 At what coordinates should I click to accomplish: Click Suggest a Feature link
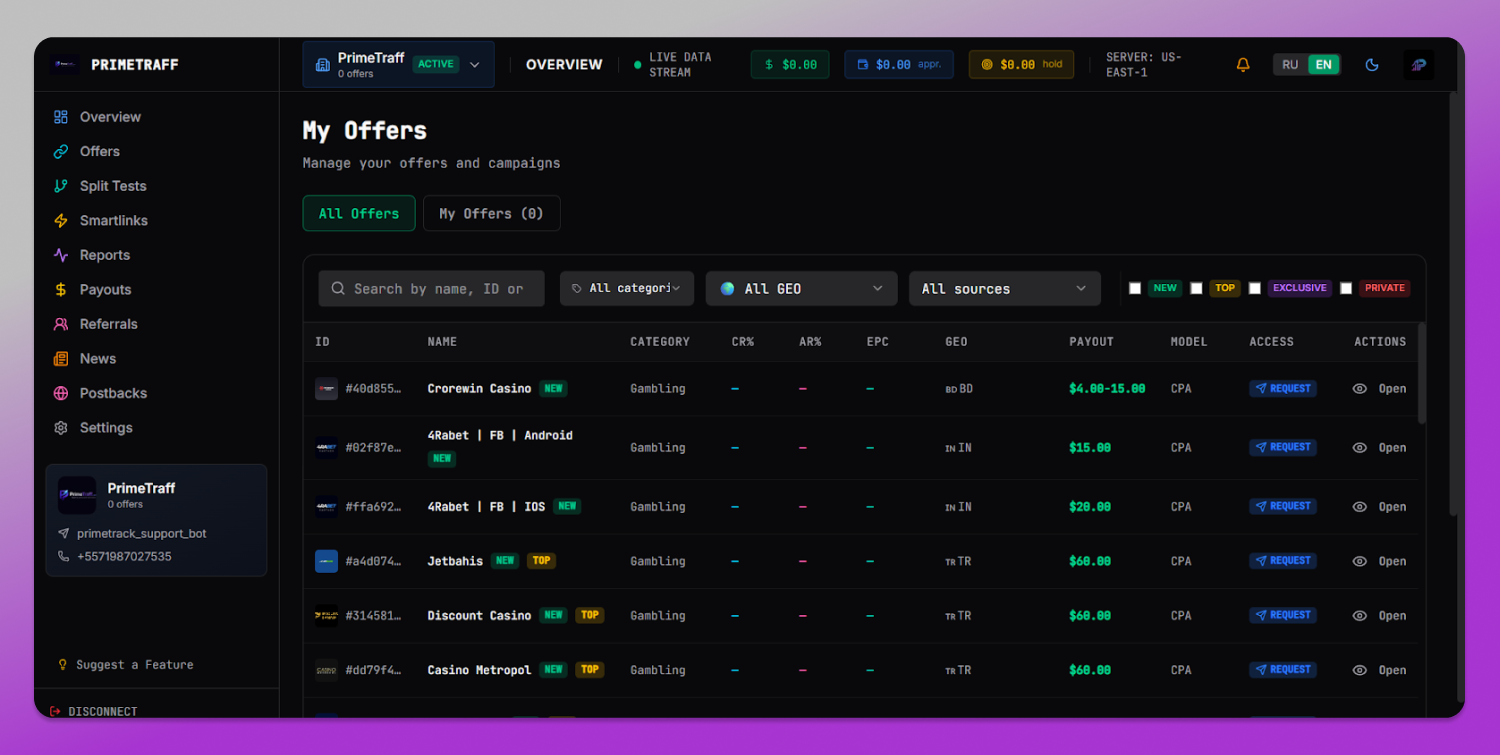point(126,664)
